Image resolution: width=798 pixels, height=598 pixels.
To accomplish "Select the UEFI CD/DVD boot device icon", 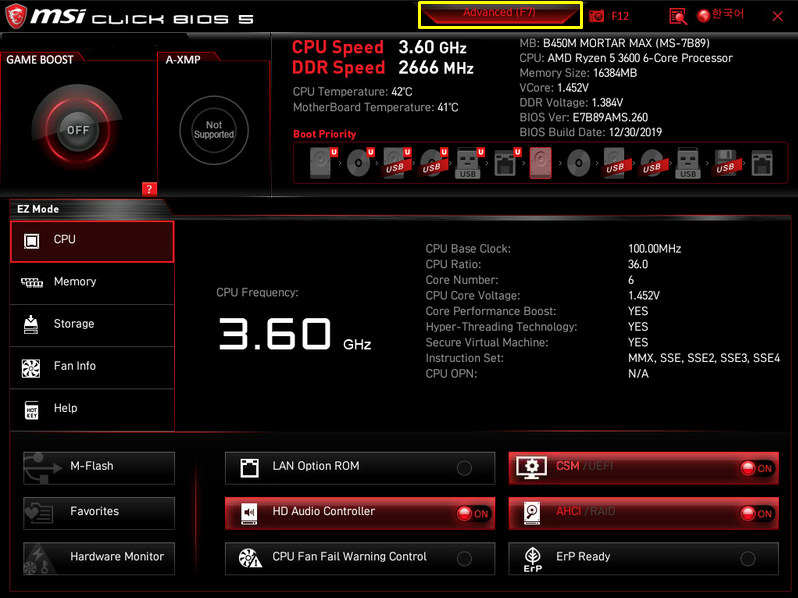I will tap(360, 163).
